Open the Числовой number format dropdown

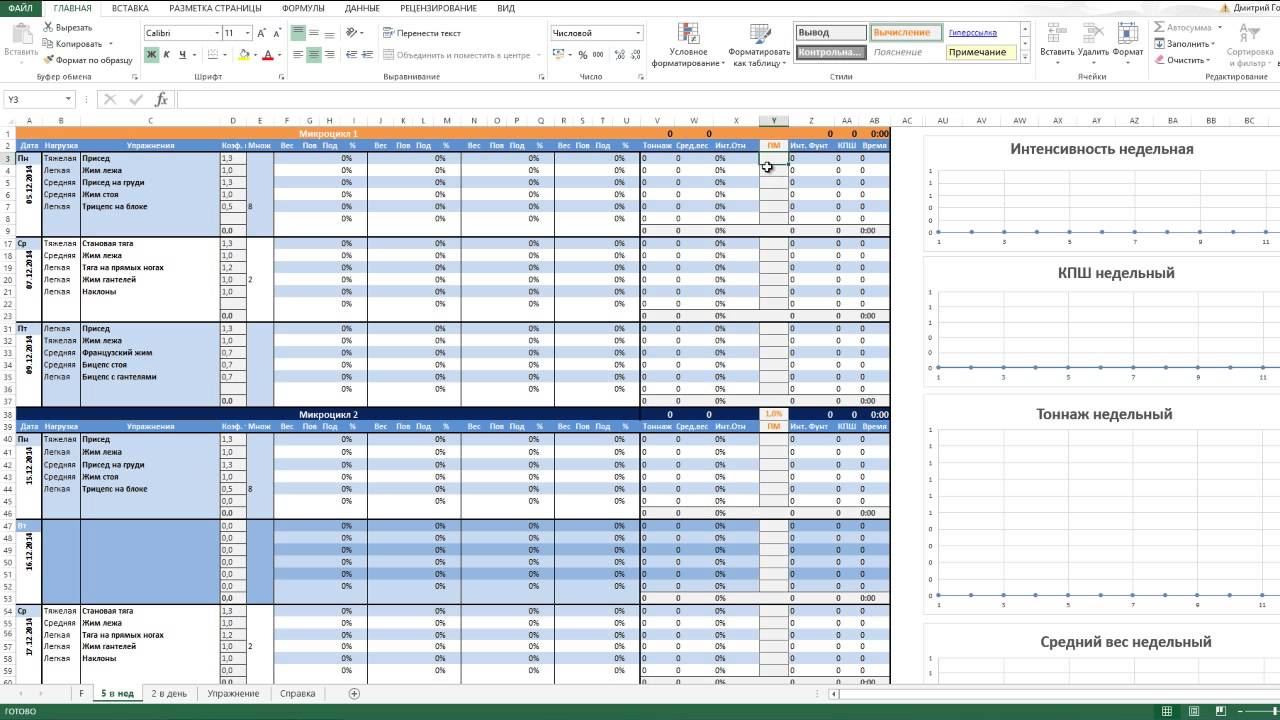[638, 33]
